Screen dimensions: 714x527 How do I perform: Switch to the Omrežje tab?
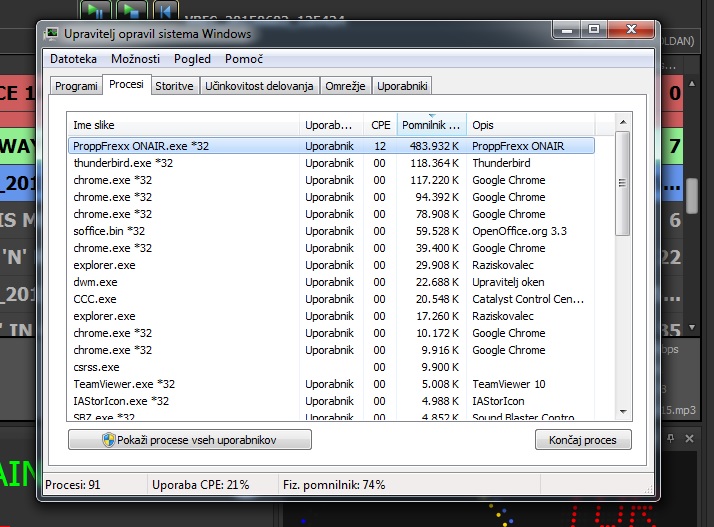coord(347,87)
